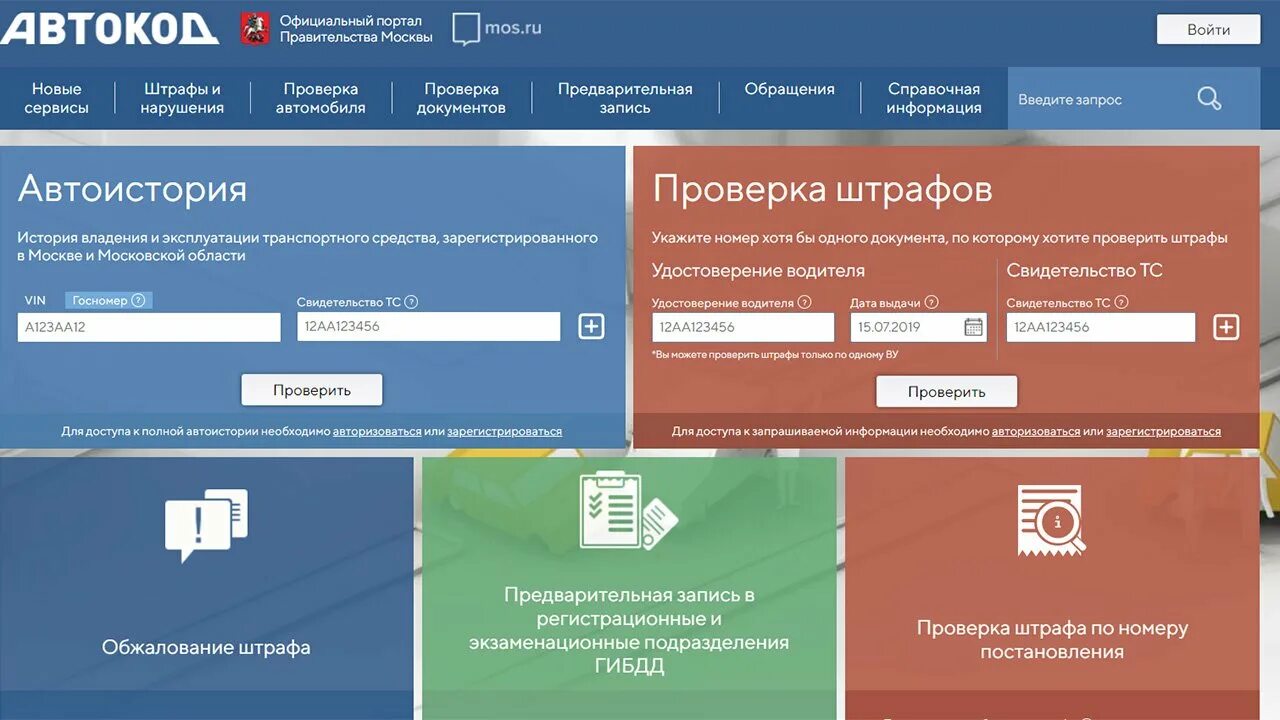The width and height of the screenshot is (1280, 720).
Task: Click Проверить in Автоистория panel
Action: click(x=312, y=390)
